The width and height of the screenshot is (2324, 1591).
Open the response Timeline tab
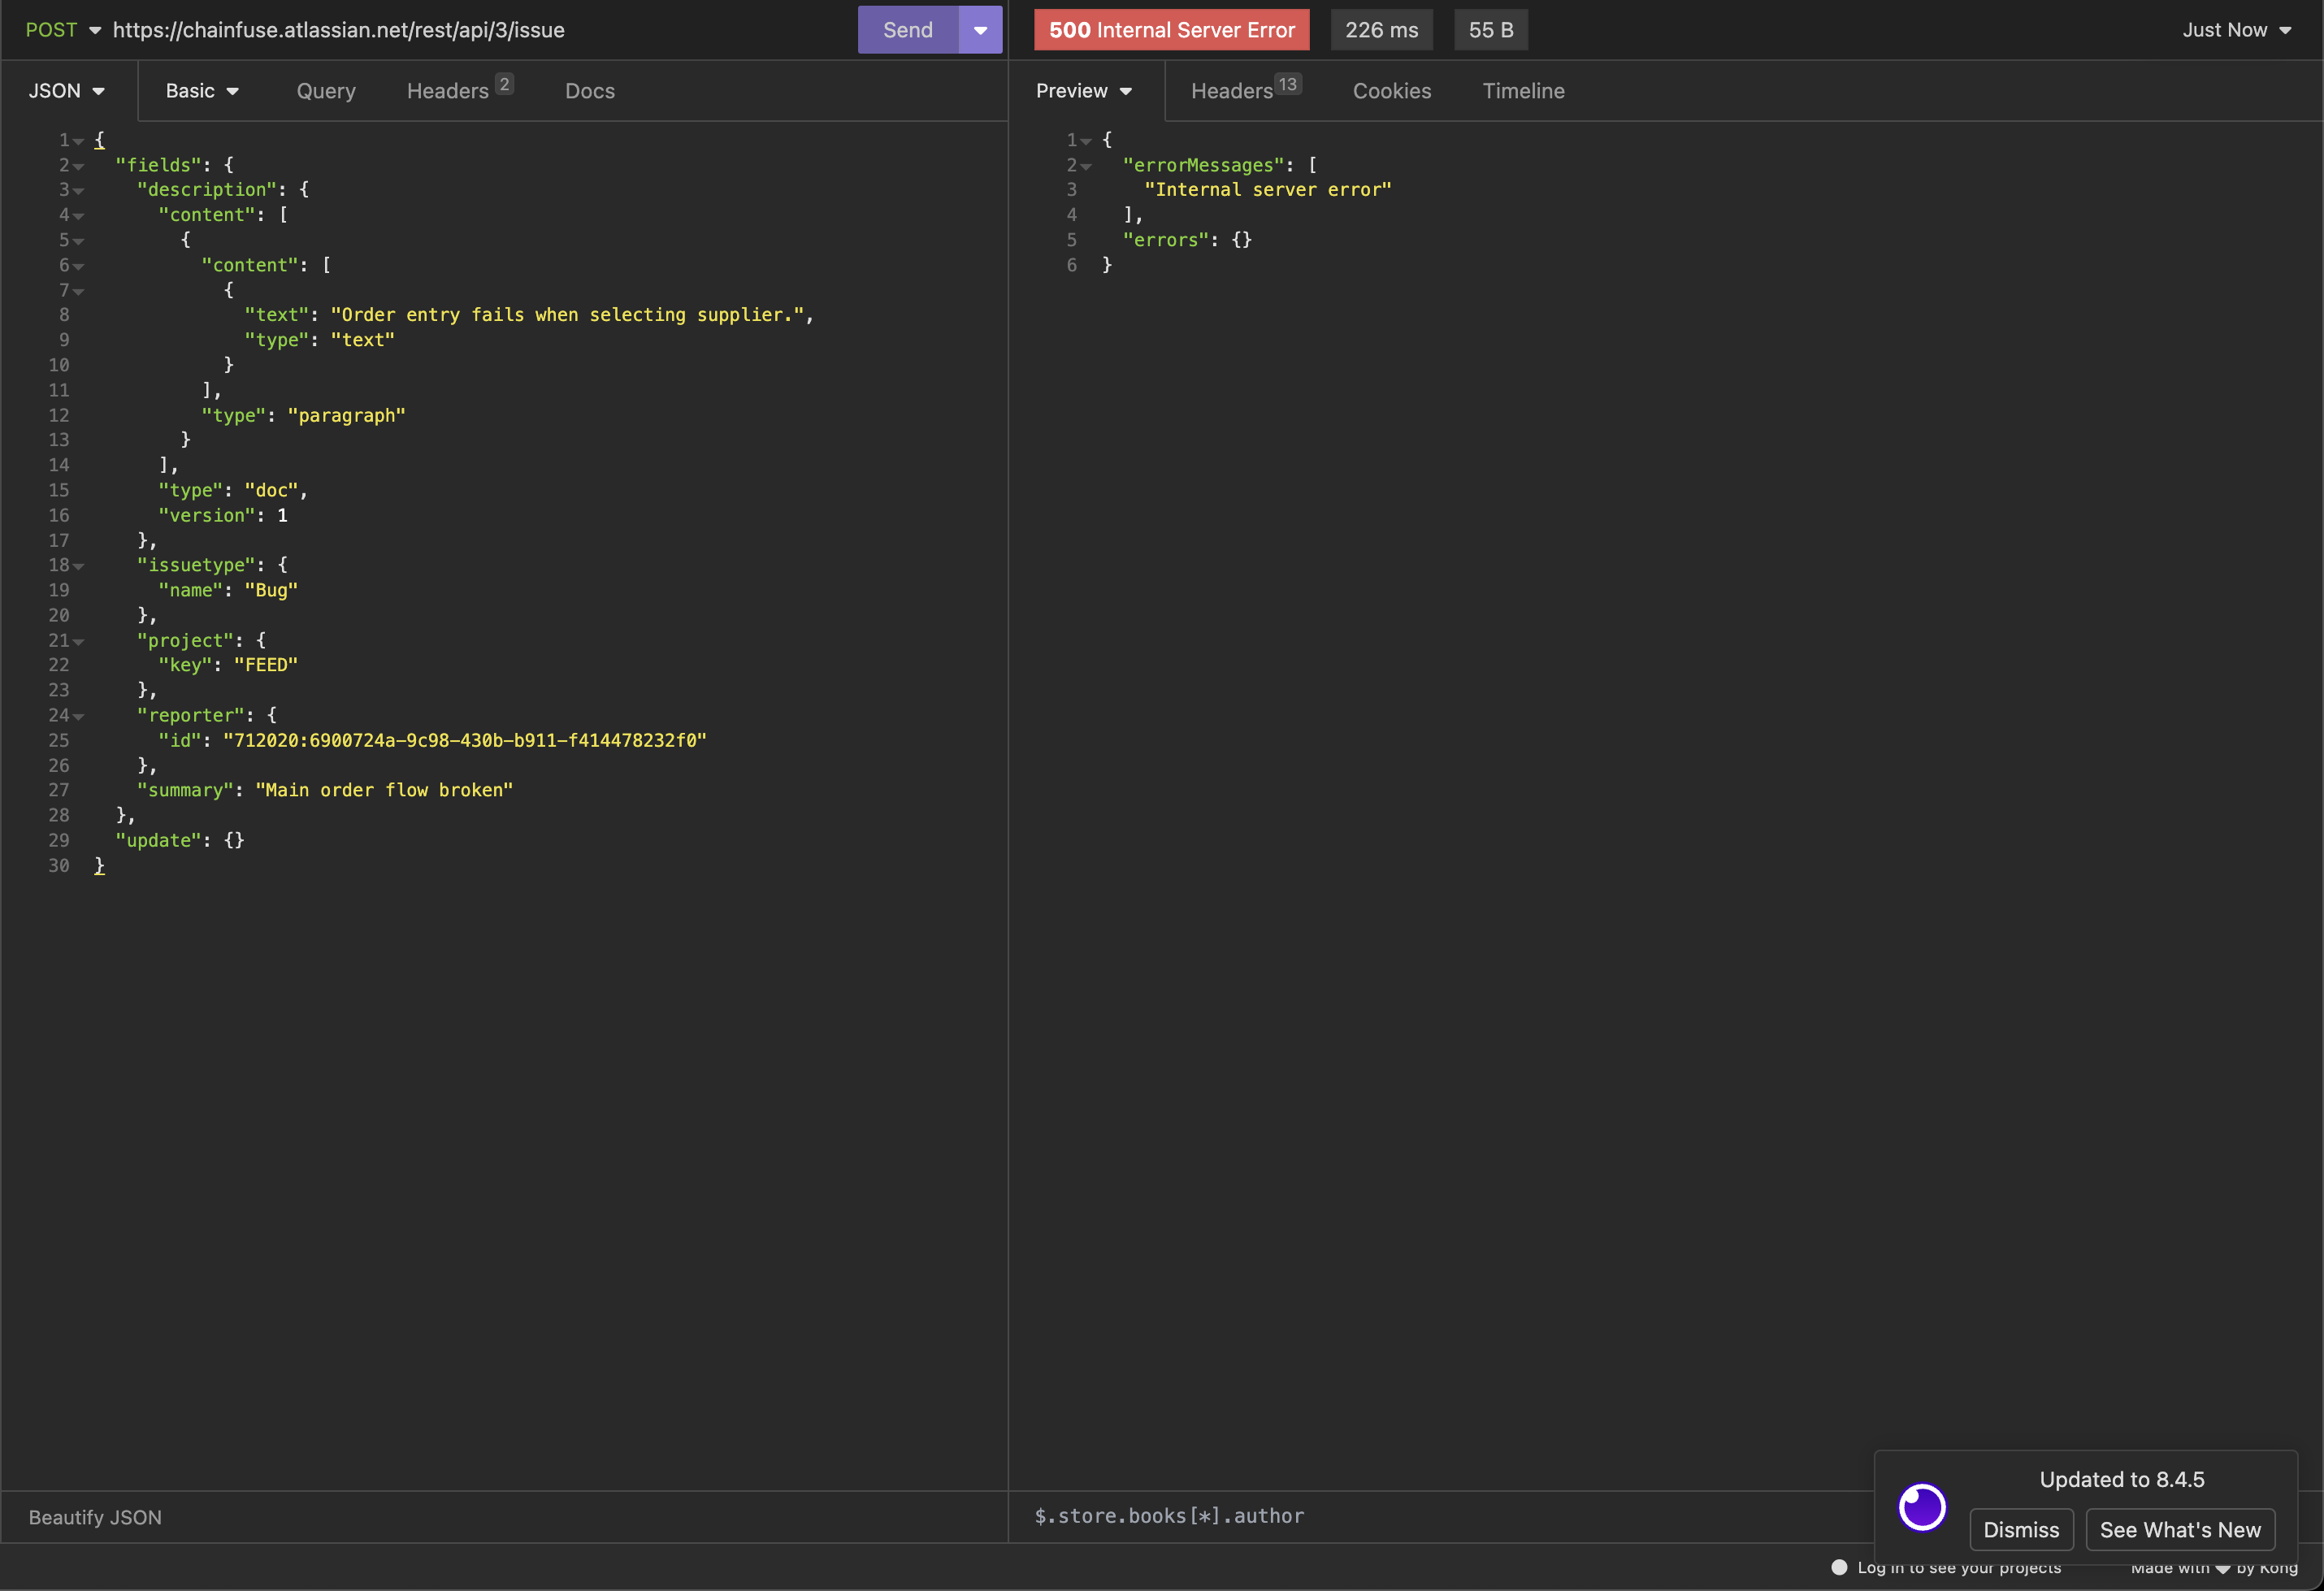point(1523,91)
